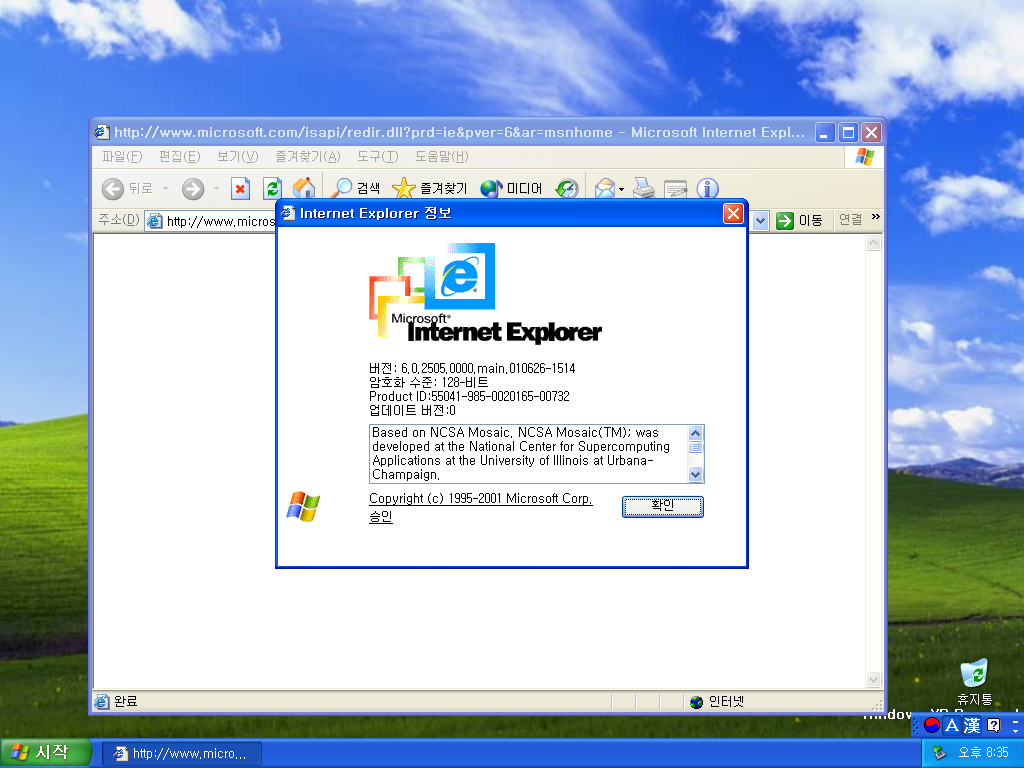Click the Internet Explorer logo image in dialog

pos(485,293)
